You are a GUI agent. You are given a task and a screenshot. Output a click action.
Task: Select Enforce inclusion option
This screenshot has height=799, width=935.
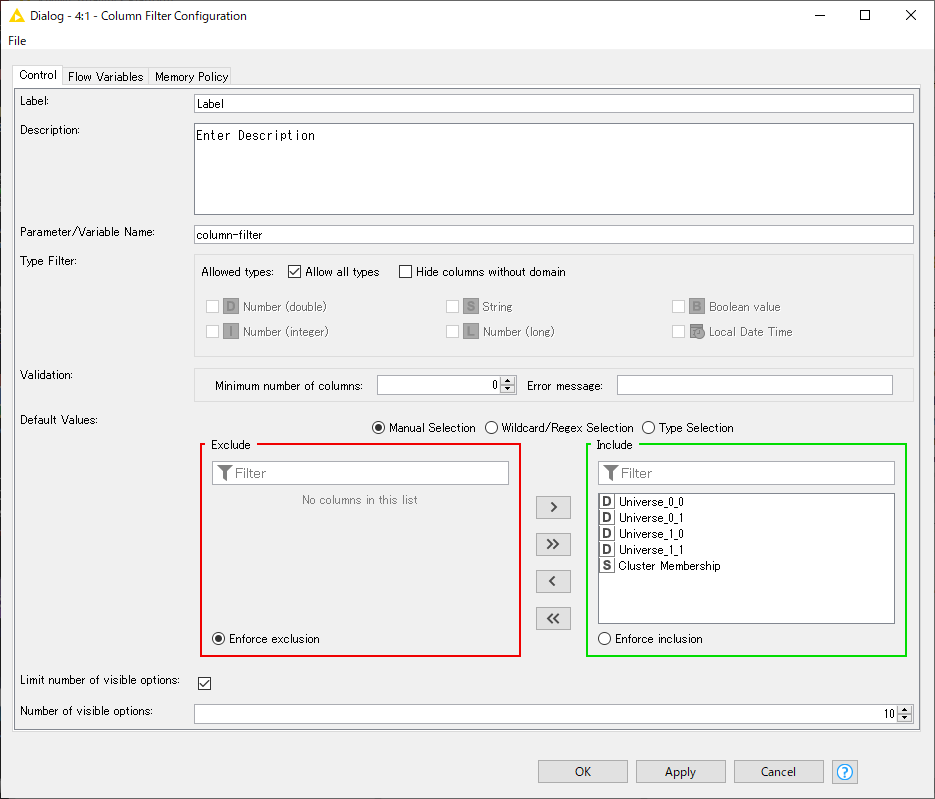point(605,639)
